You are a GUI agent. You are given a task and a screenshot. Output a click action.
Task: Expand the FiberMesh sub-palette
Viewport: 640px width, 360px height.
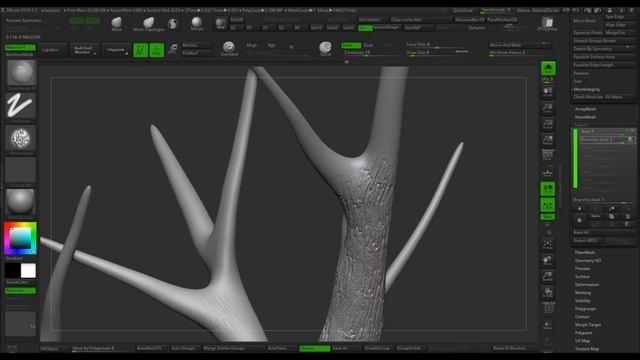click(585, 252)
